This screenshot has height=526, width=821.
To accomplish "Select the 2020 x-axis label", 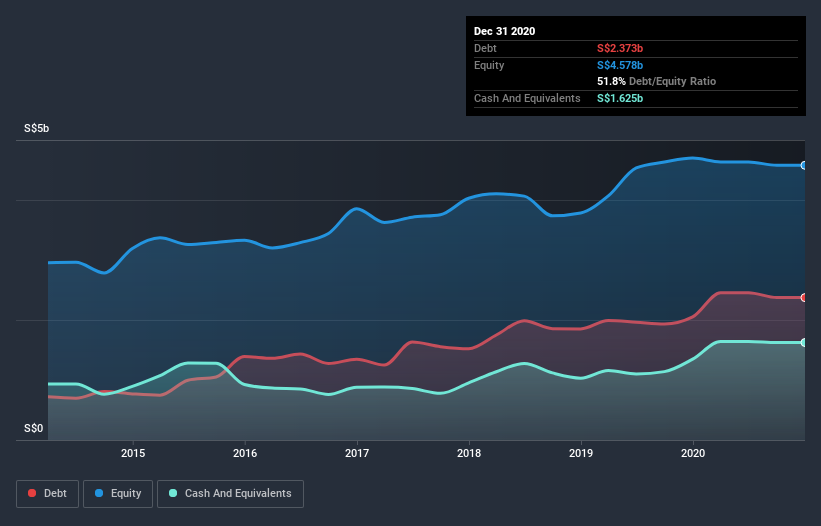I will coord(693,453).
